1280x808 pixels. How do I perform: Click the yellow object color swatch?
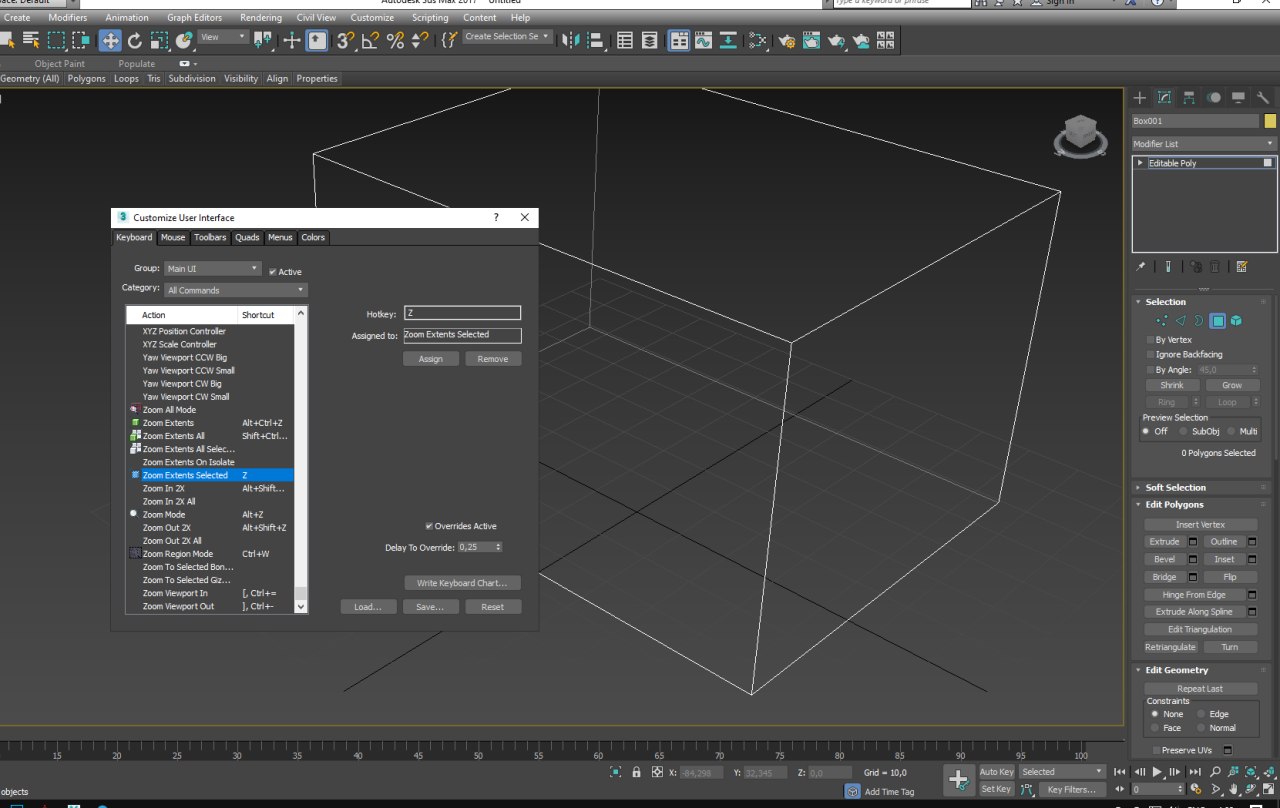pos(1270,121)
